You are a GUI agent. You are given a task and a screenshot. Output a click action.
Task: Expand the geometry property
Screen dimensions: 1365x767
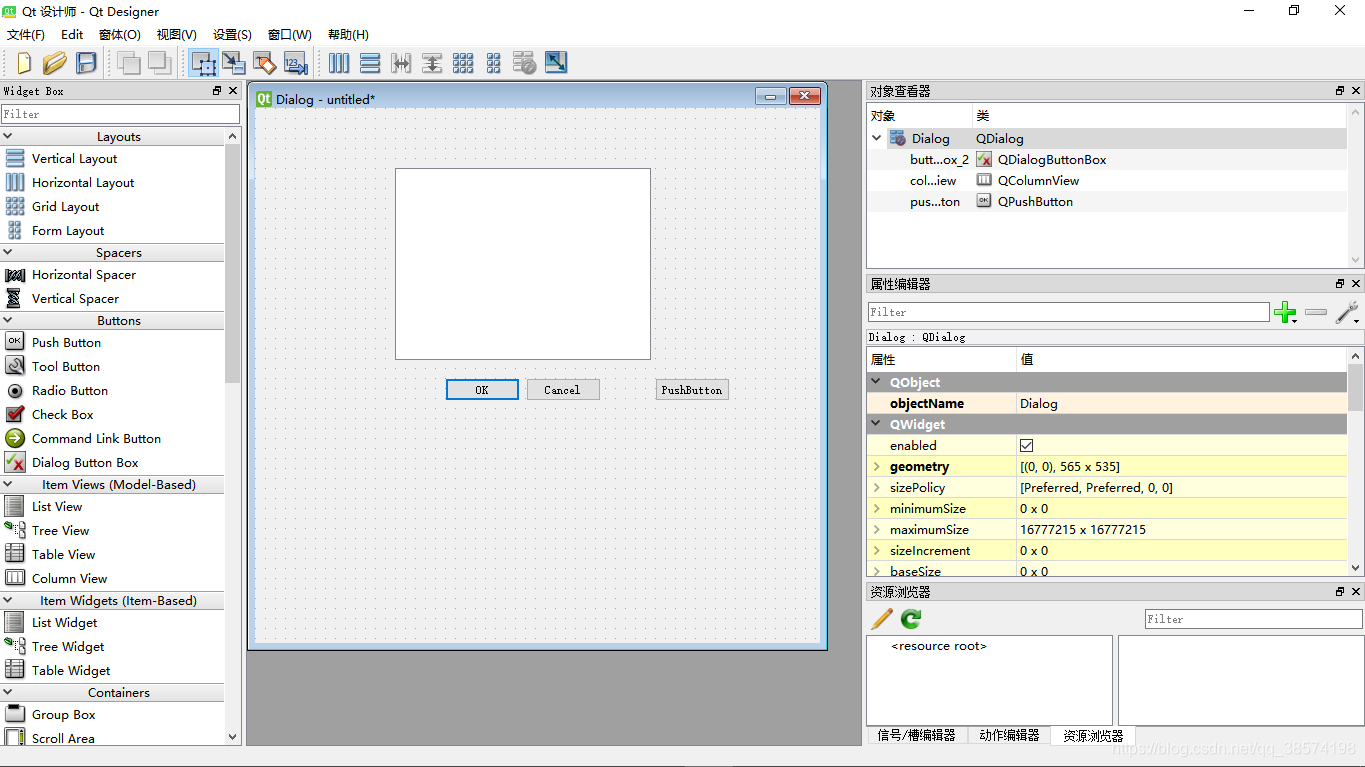[877, 467]
